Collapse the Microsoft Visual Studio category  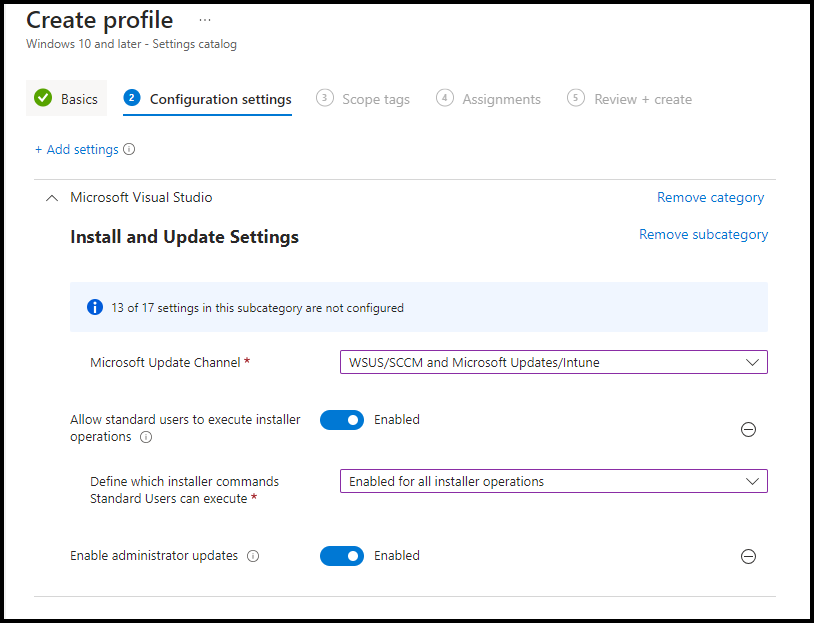pyautogui.click(x=52, y=198)
